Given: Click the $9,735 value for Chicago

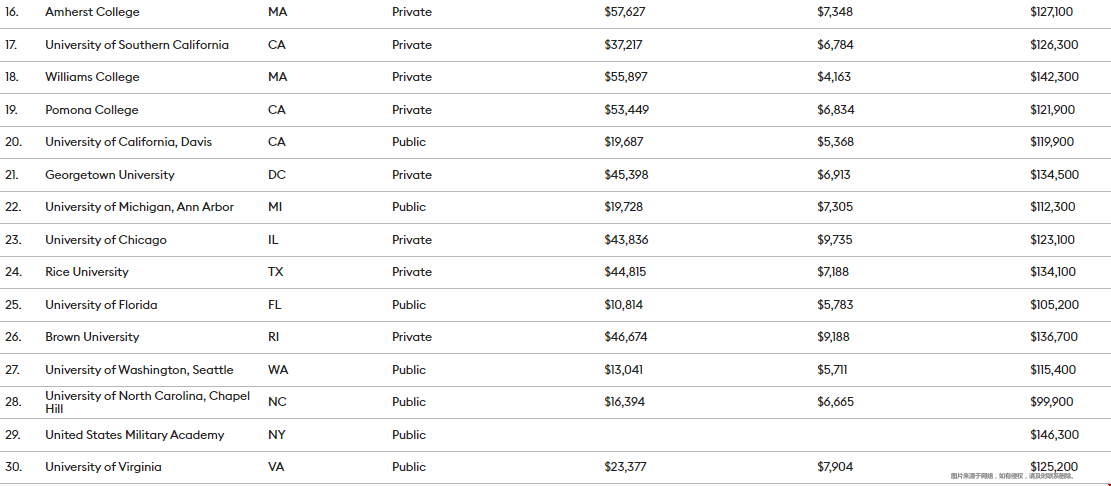Looking at the screenshot, I should (835, 240).
